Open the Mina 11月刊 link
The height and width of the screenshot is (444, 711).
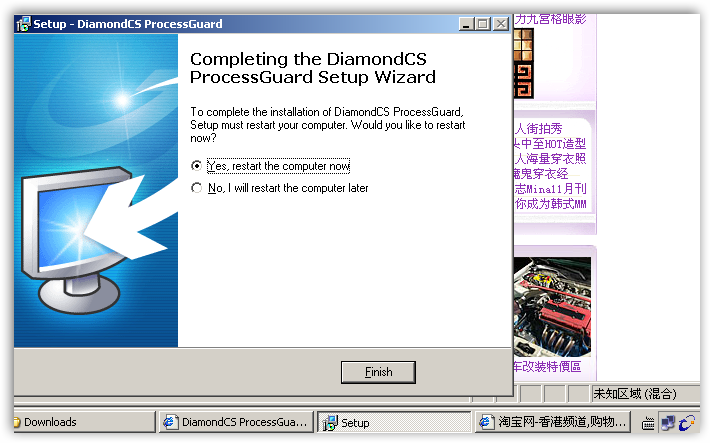pyautogui.click(x=550, y=189)
